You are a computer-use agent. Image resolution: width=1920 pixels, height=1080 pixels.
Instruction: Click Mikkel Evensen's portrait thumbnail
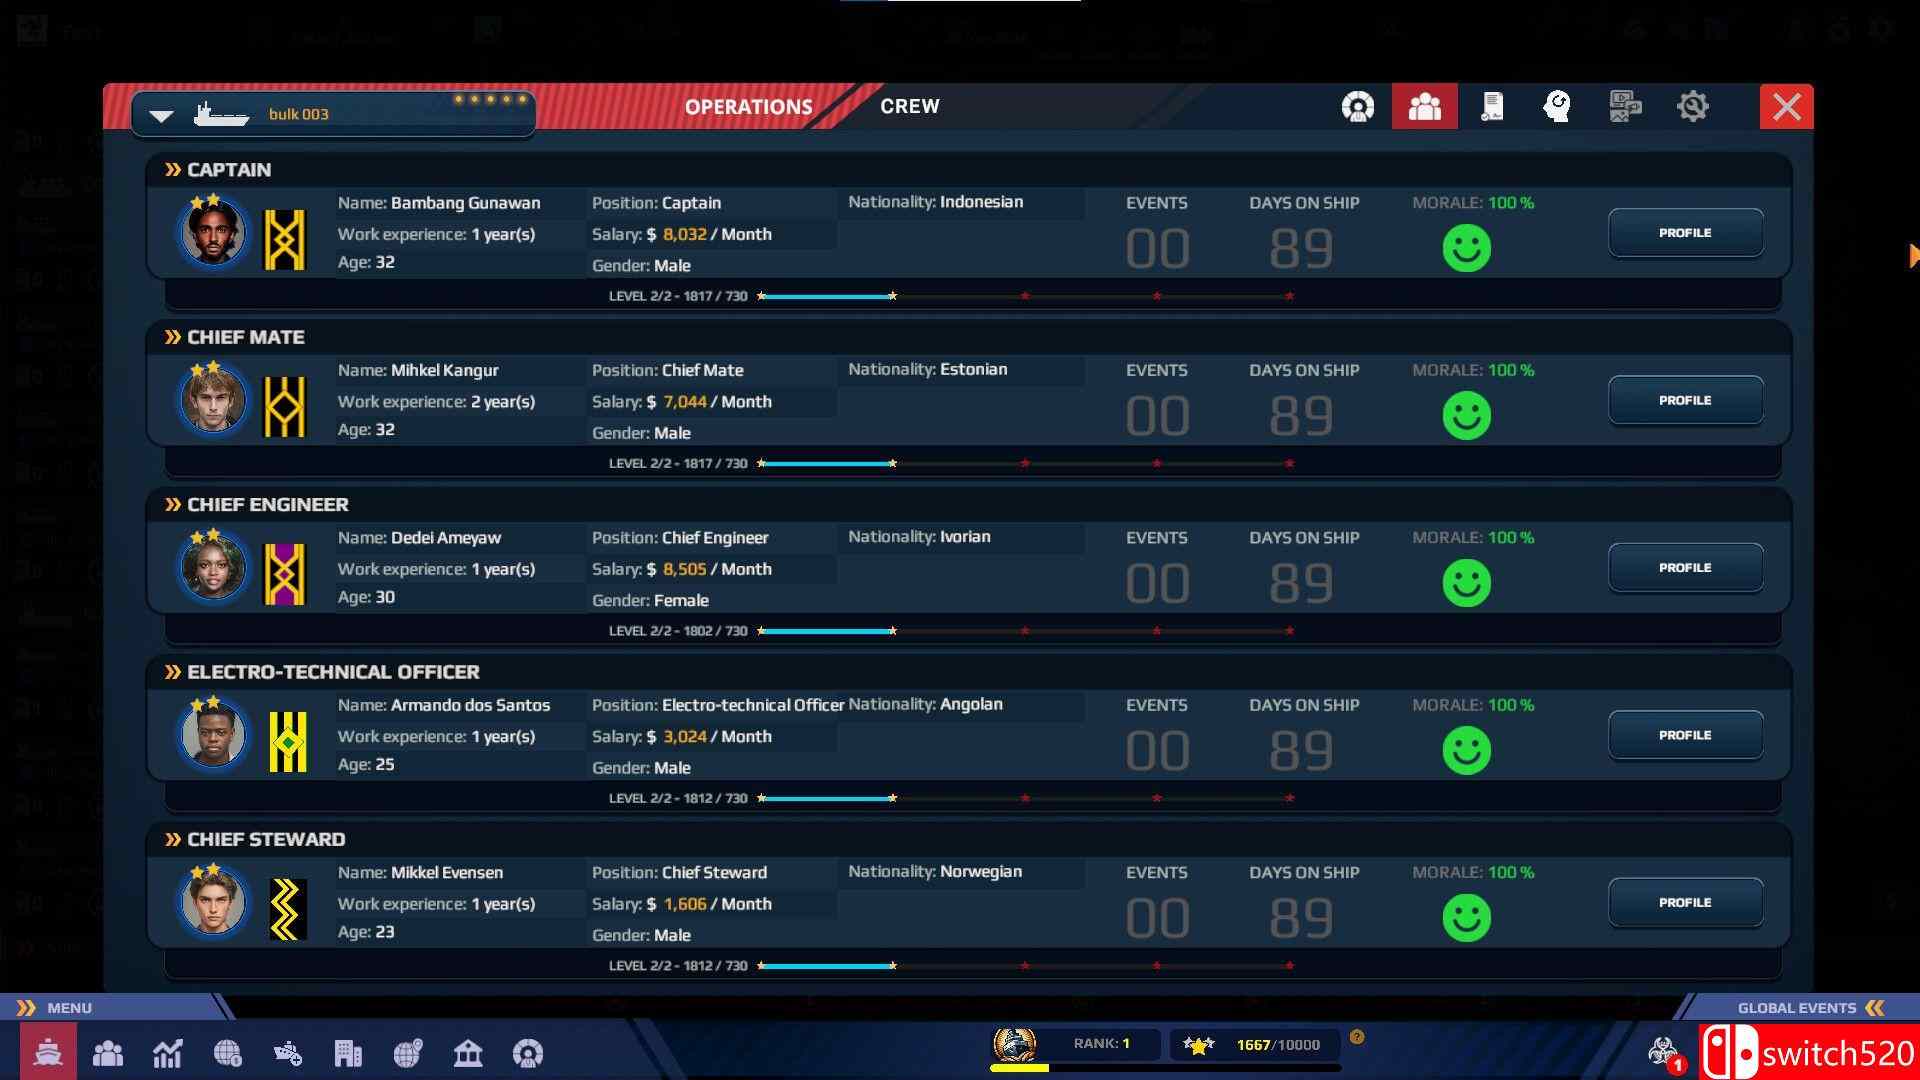pyautogui.click(x=212, y=901)
